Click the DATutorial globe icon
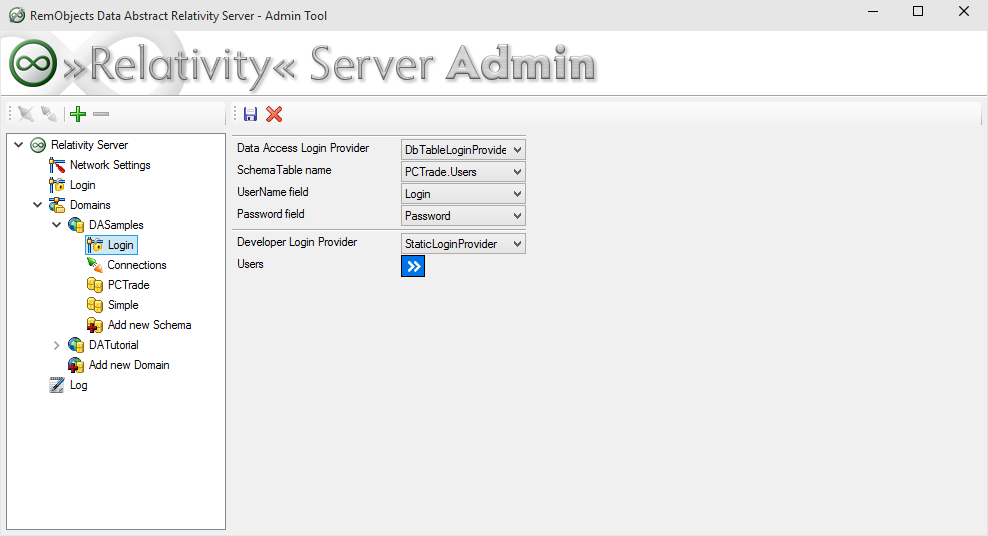The image size is (988, 536). pos(76,345)
